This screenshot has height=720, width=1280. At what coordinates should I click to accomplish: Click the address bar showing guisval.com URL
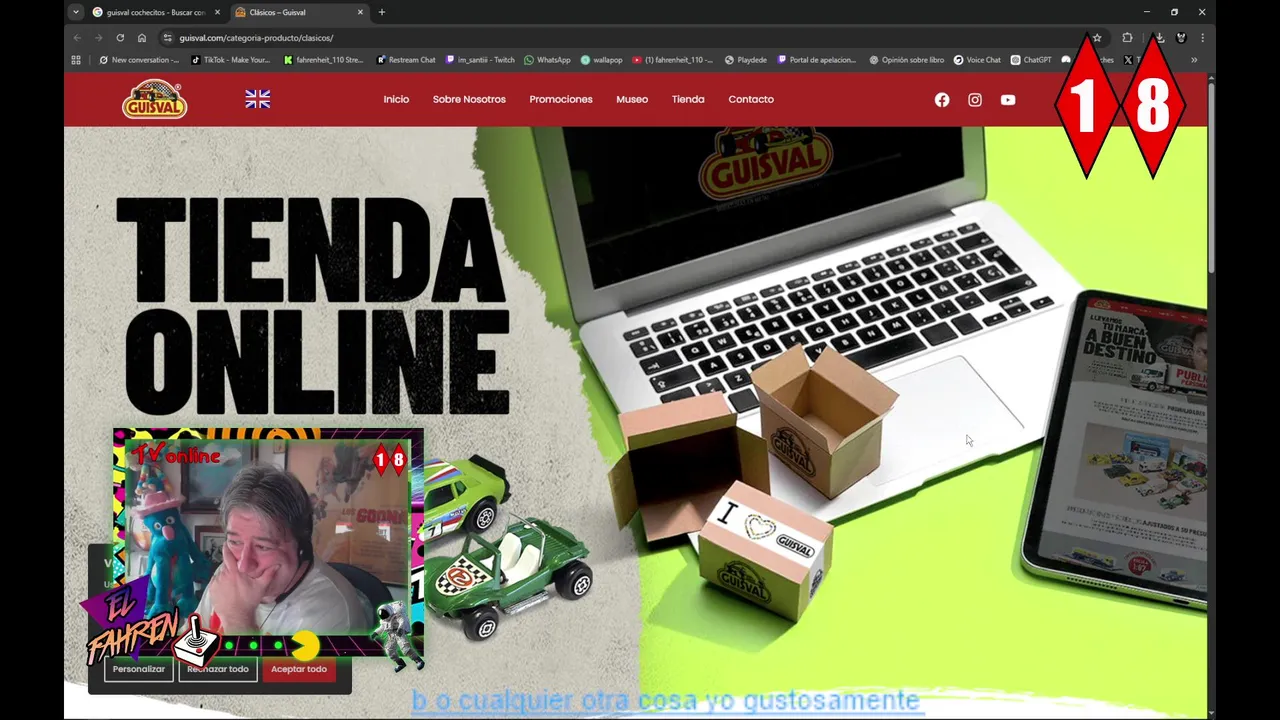tap(630, 38)
